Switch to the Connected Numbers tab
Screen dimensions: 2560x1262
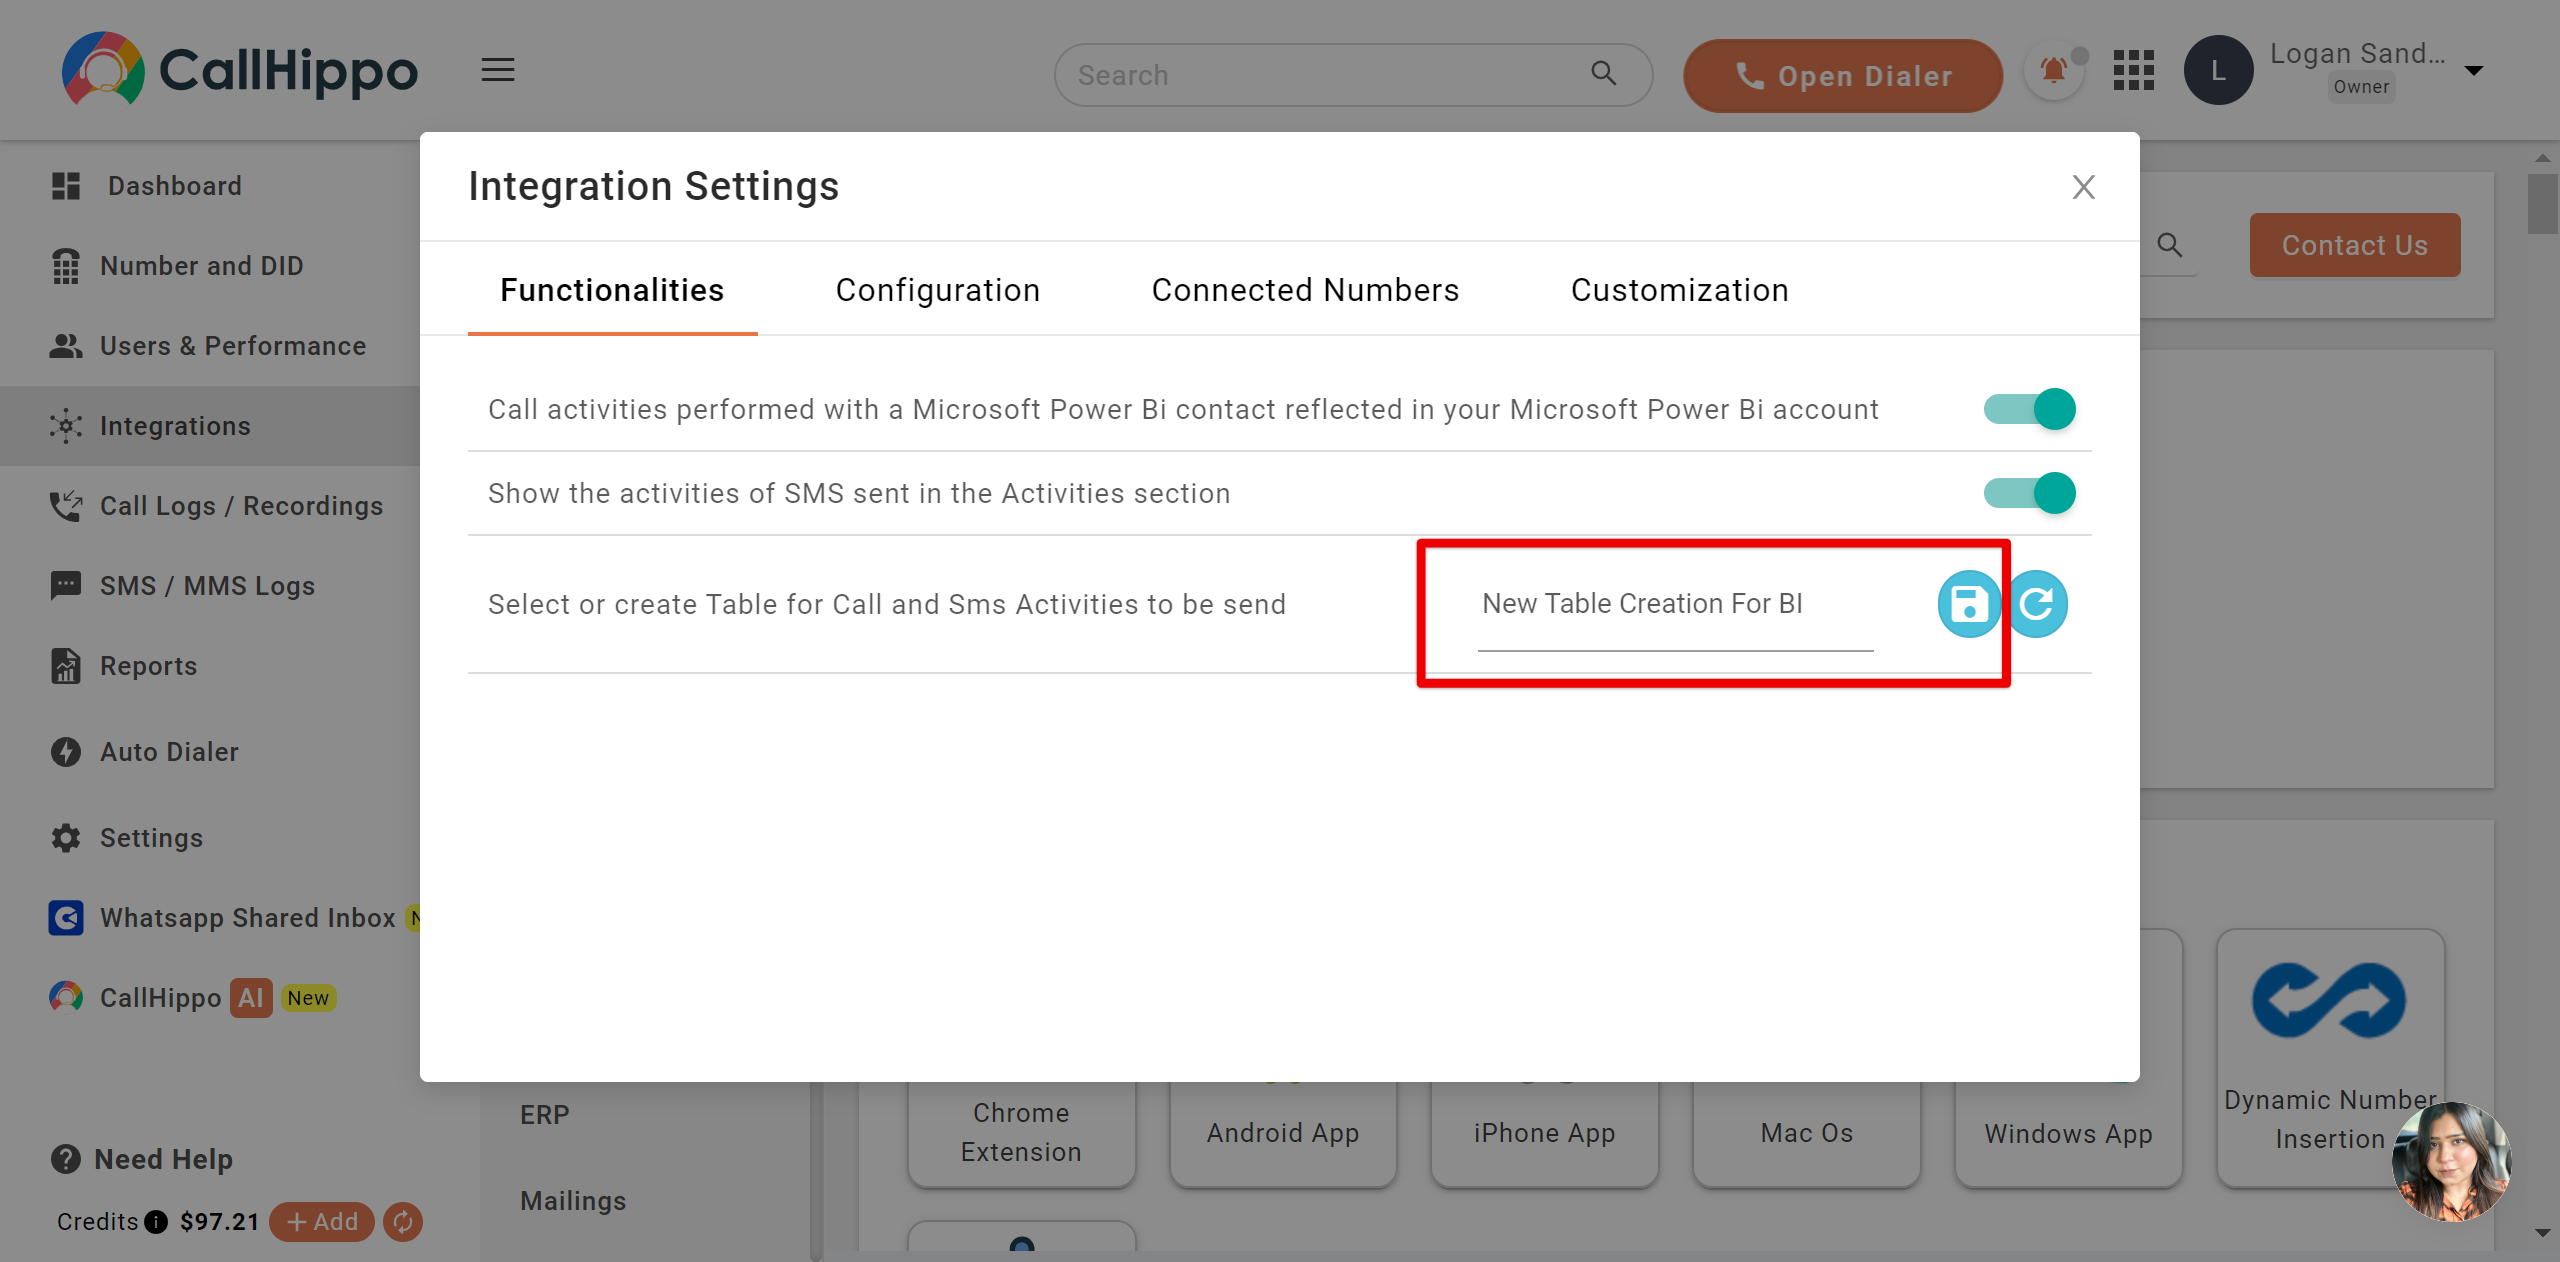click(1306, 290)
